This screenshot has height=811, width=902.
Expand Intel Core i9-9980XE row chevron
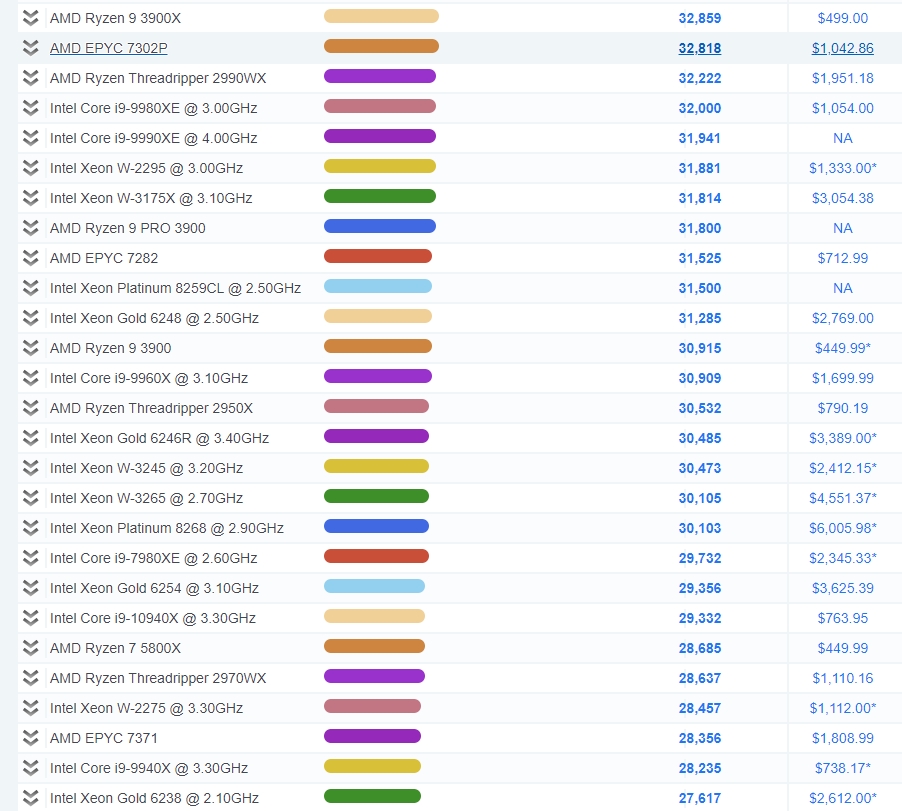point(30,108)
